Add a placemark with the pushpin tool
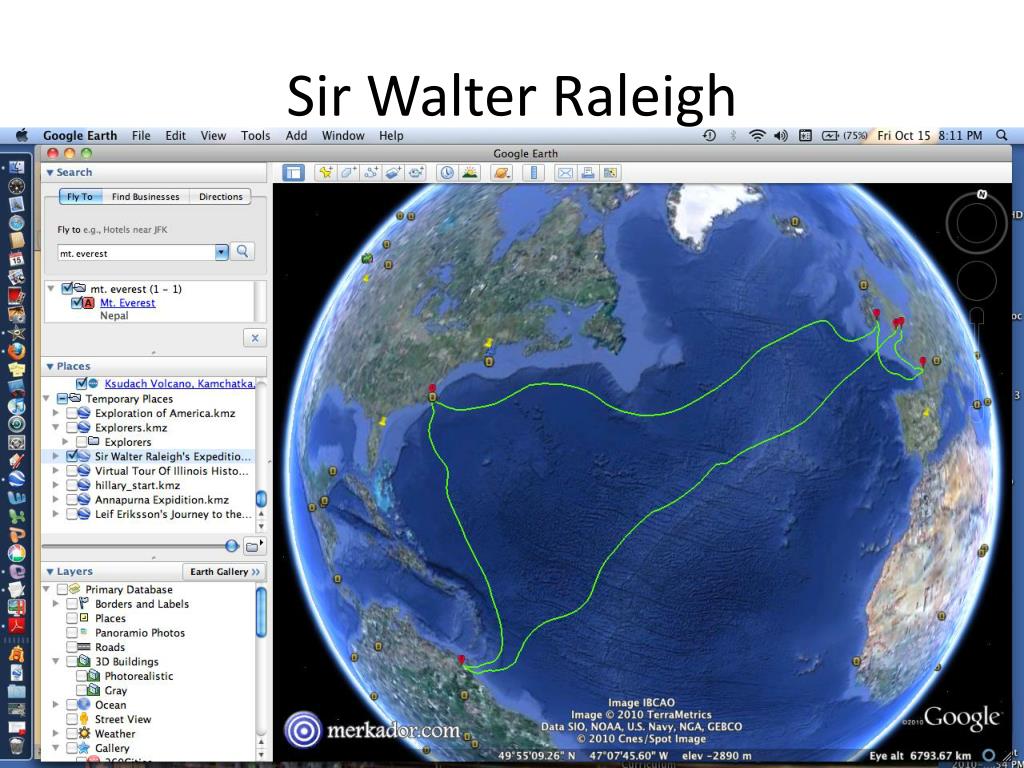Image resolution: width=1024 pixels, height=768 pixels. [x=325, y=172]
